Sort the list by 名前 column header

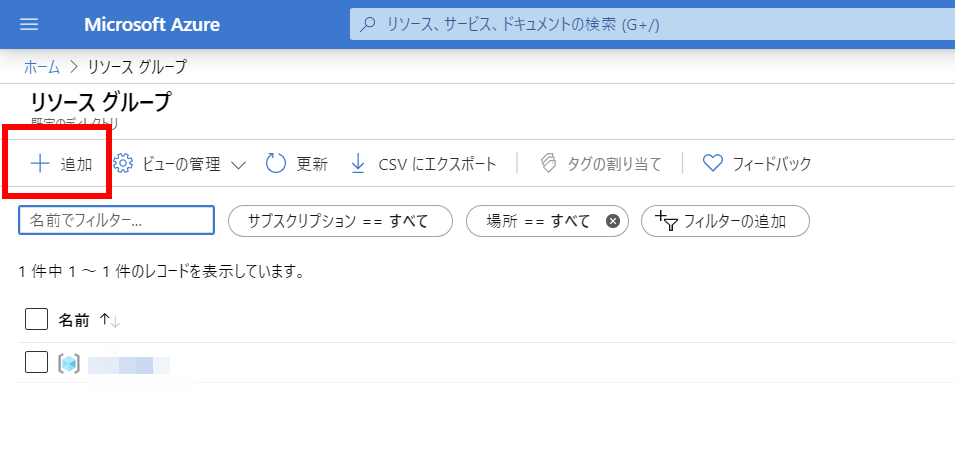pos(74,320)
